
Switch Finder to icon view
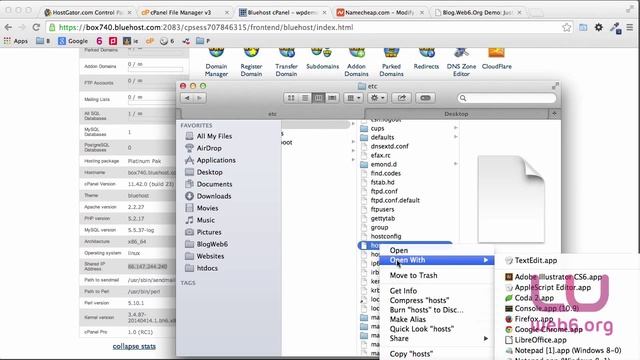291,98
